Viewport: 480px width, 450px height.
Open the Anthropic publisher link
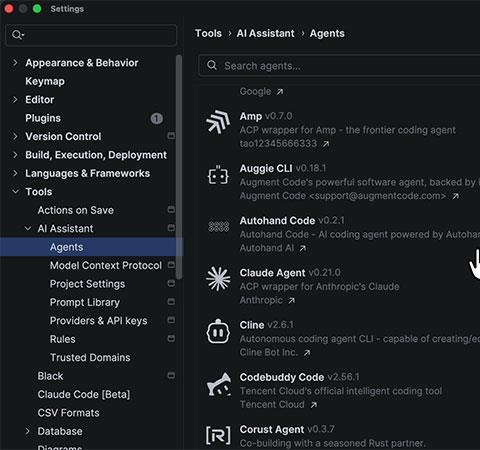click(x=261, y=300)
